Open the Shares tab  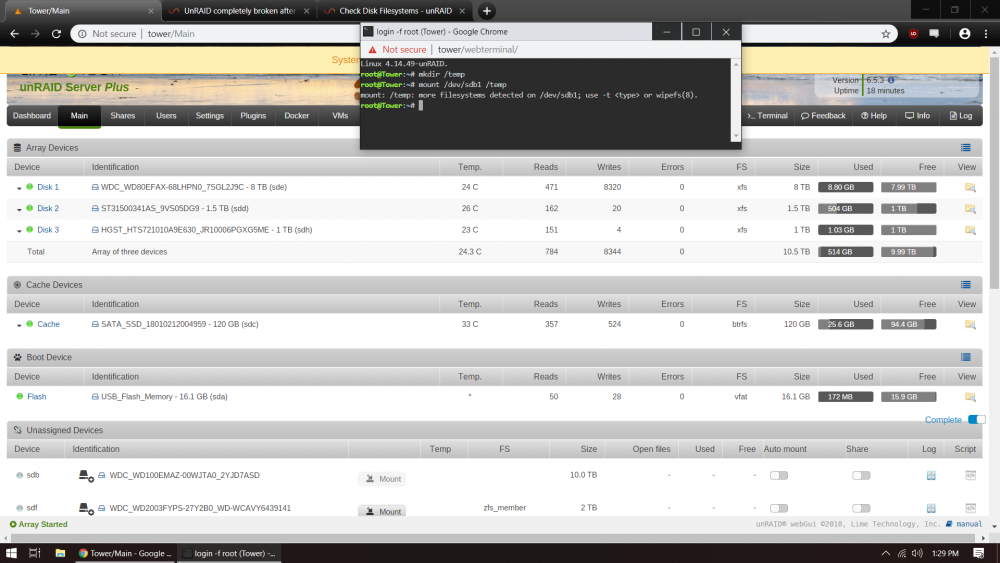[x=122, y=116]
